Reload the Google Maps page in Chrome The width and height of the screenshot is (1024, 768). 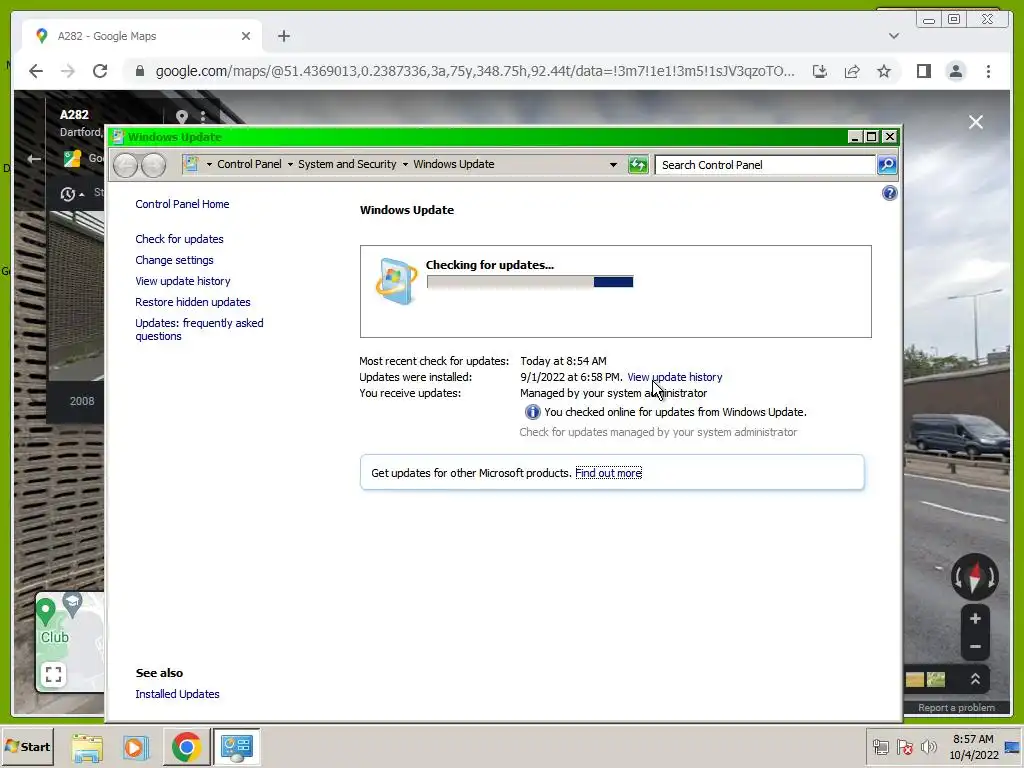(100, 71)
